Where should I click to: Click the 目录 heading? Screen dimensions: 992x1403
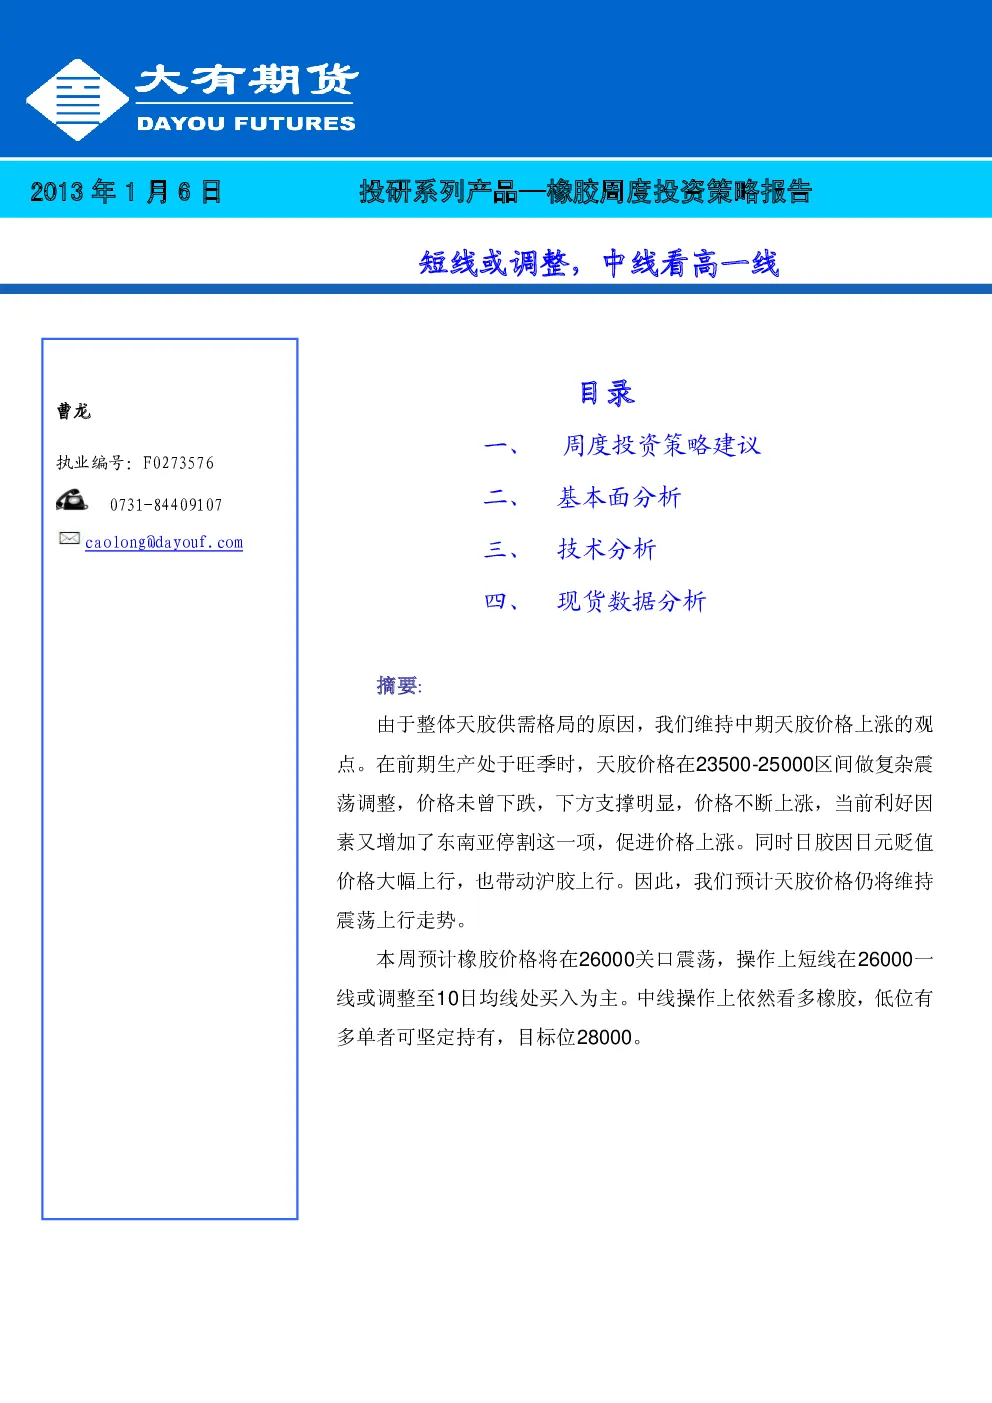coord(607,393)
